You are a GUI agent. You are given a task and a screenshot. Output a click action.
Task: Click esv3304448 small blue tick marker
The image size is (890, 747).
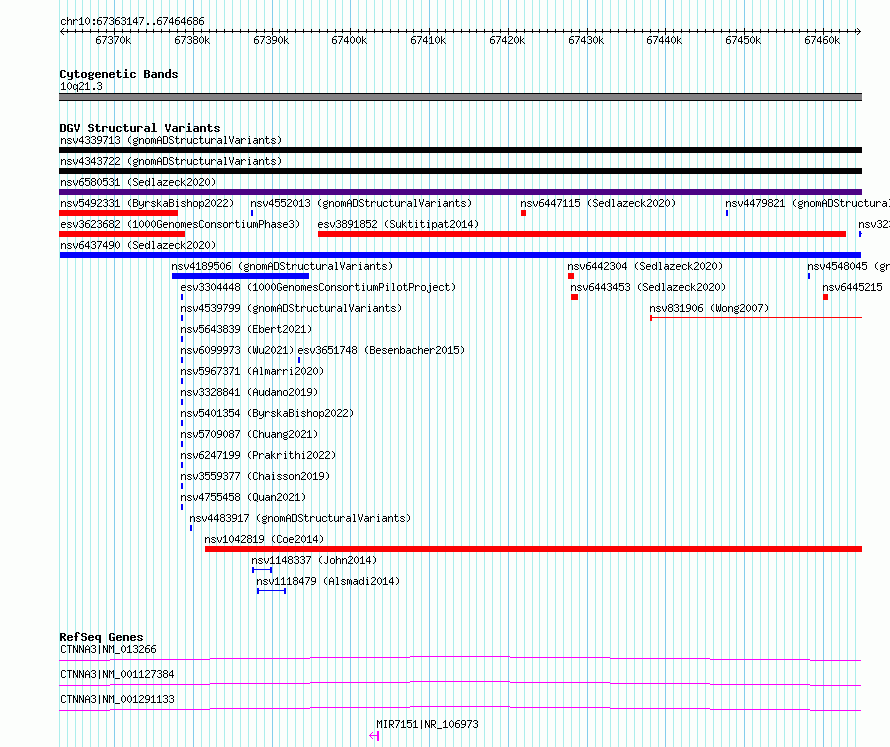click(x=182, y=297)
